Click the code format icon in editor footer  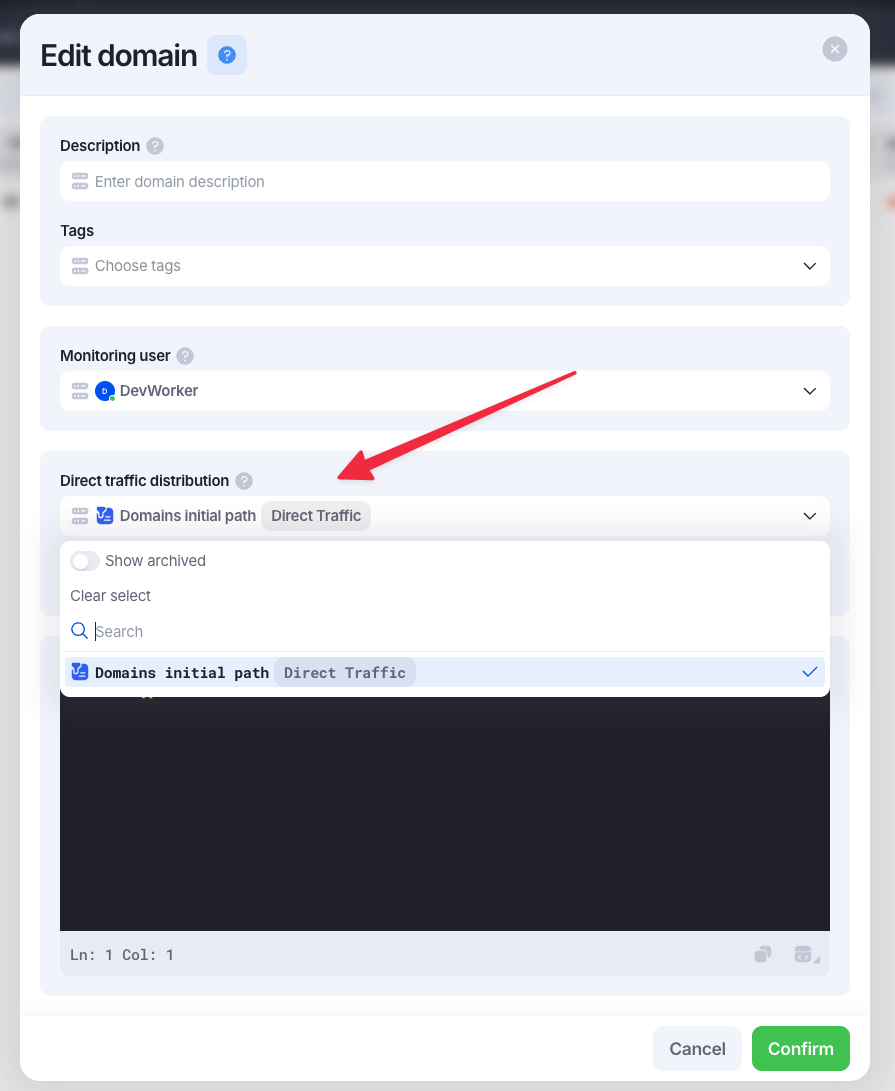tap(805, 954)
